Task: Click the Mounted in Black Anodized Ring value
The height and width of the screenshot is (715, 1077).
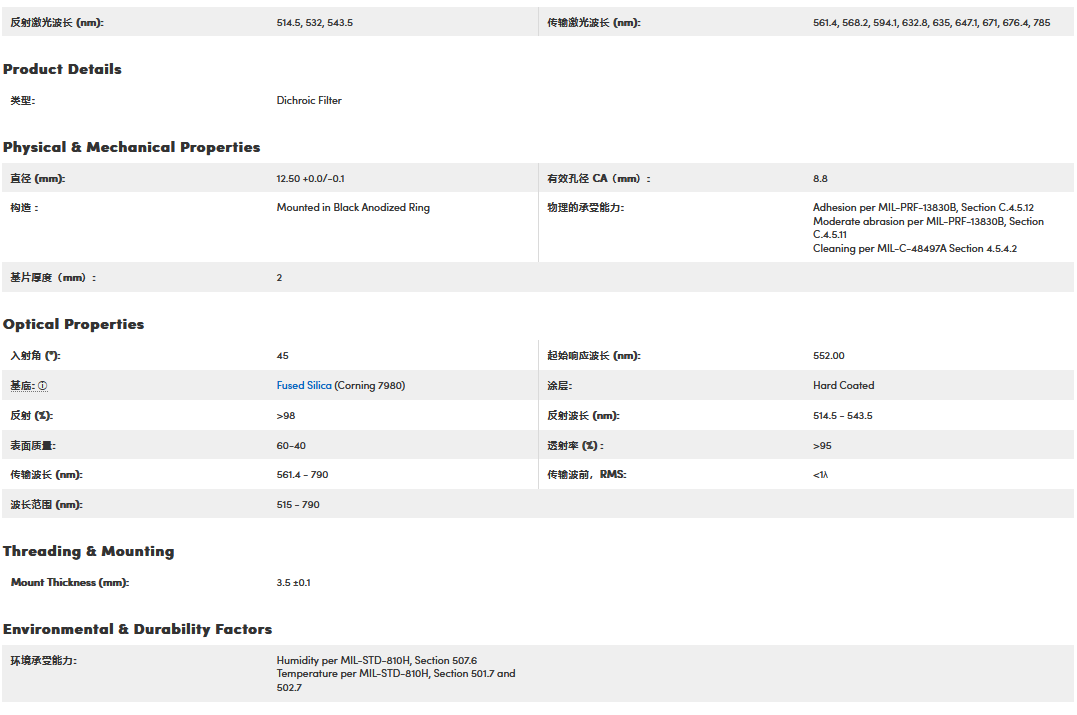Action: (x=353, y=208)
